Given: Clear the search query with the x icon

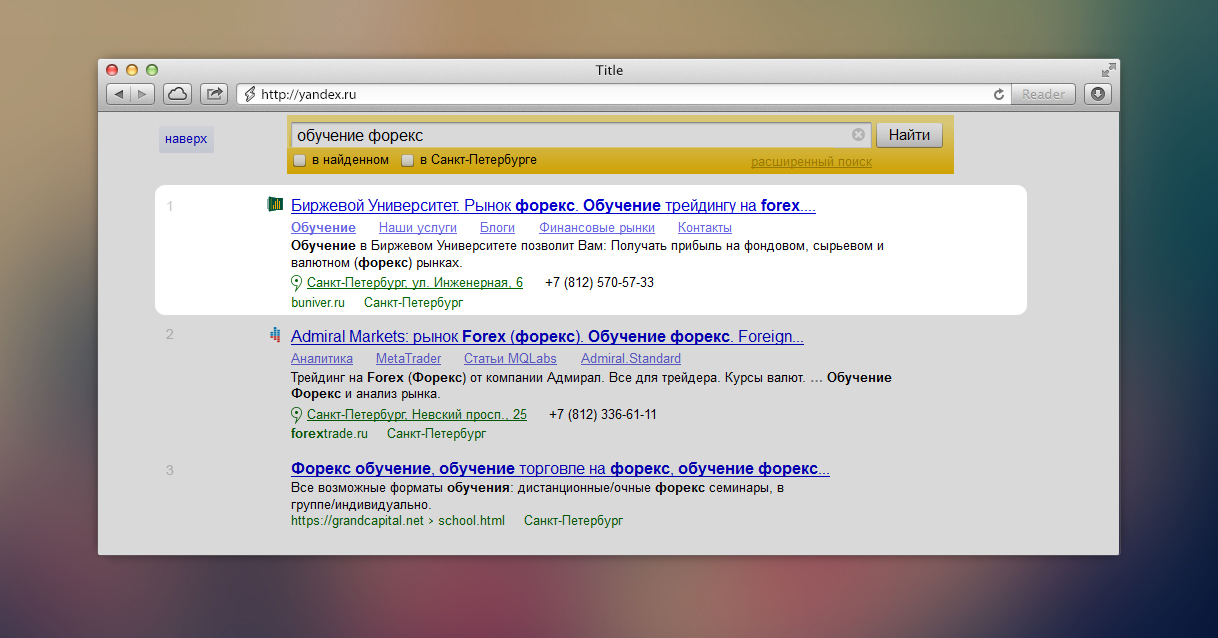Looking at the screenshot, I should 858,135.
